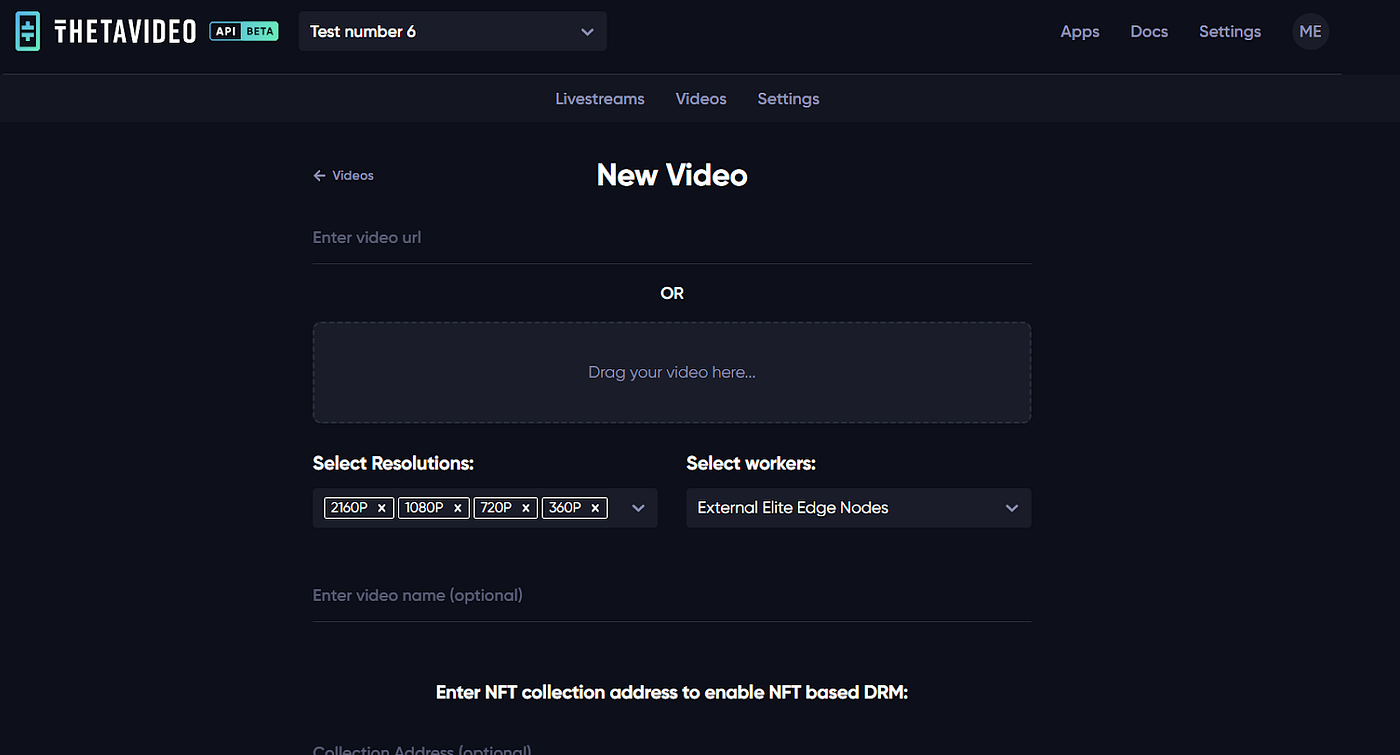Image resolution: width=1400 pixels, height=755 pixels.
Task: Open the ME profile avatar
Action: coord(1310,32)
